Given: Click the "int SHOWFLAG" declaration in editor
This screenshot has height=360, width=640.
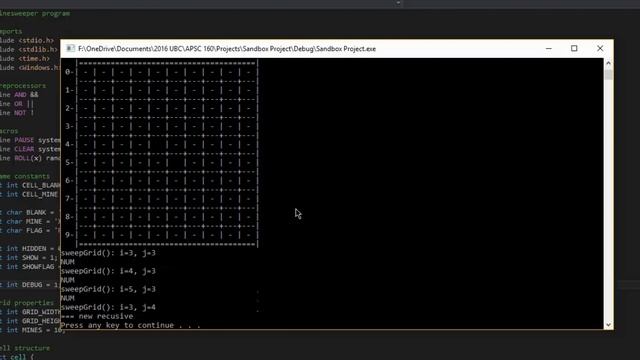Looking at the screenshot, I should click(30, 267).
